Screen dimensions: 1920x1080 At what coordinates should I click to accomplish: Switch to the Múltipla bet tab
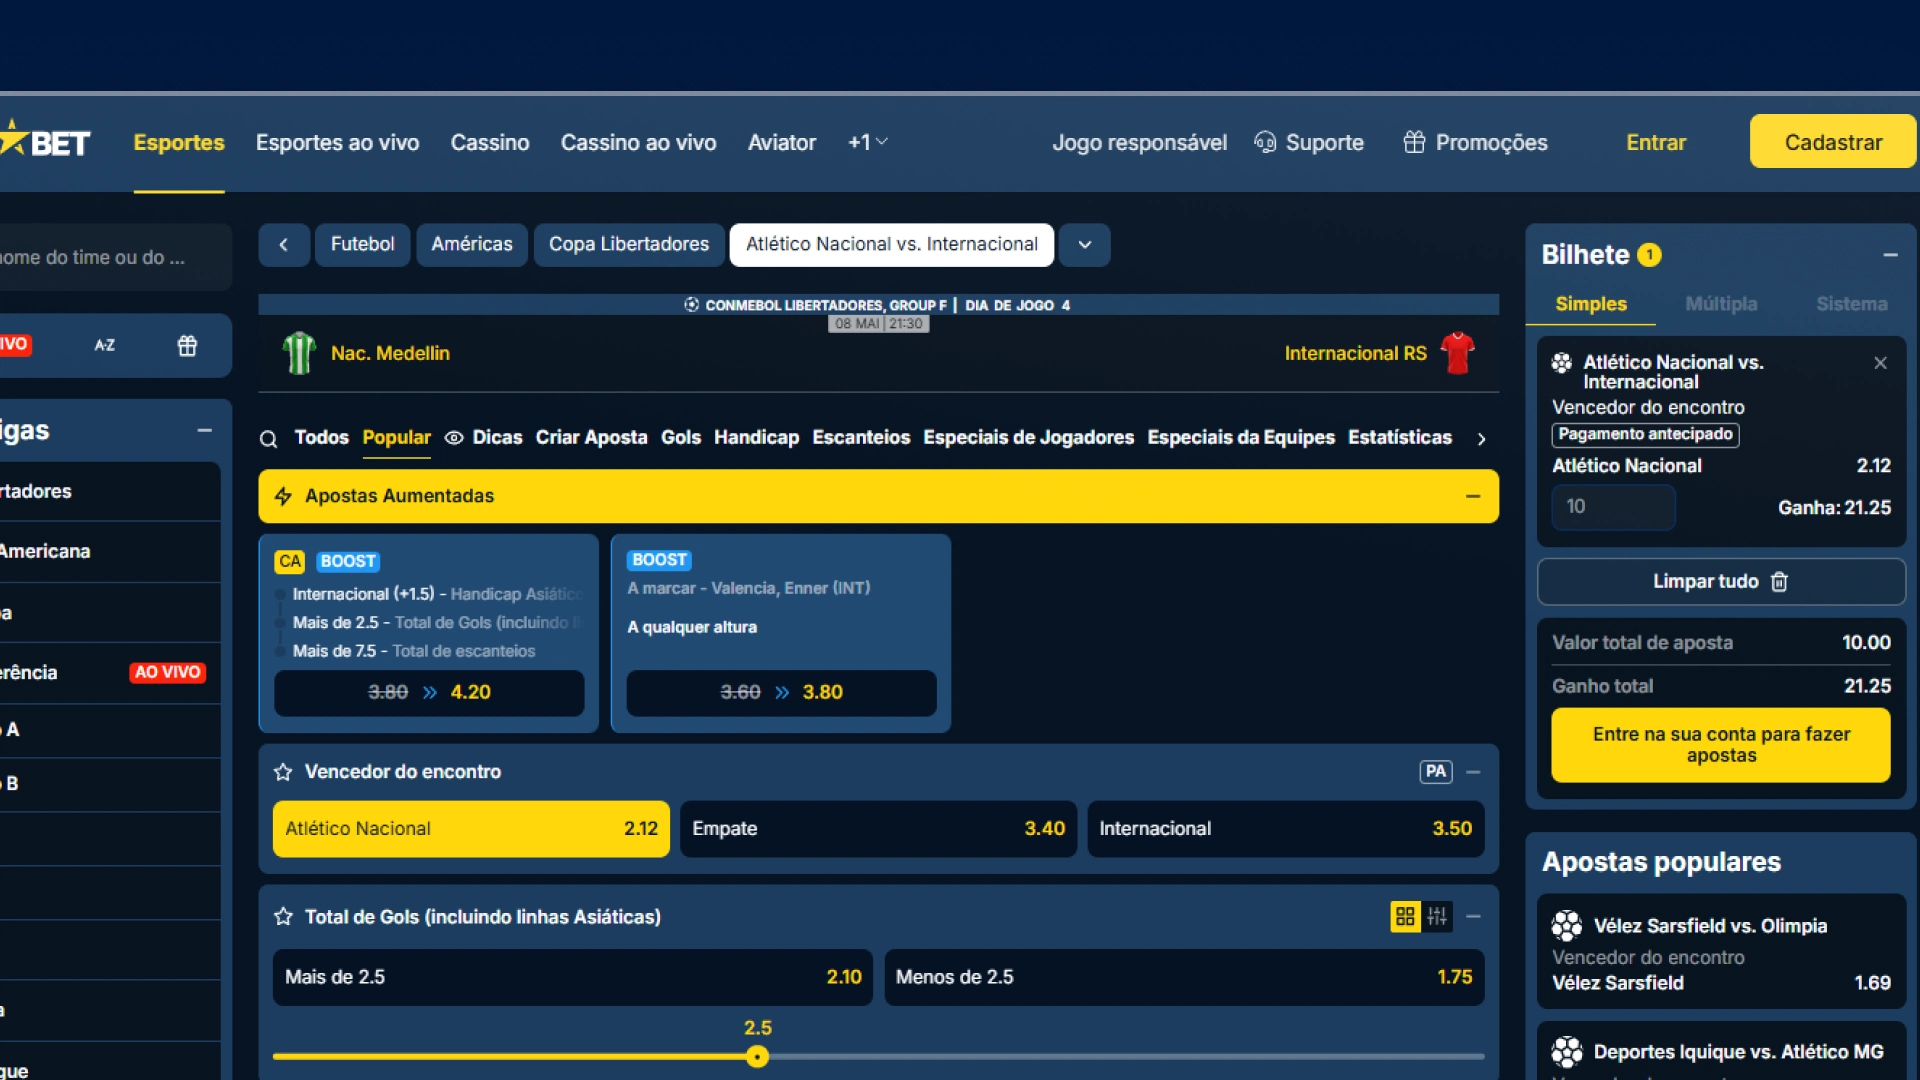pyautogui.click(x=1721, y=304)
